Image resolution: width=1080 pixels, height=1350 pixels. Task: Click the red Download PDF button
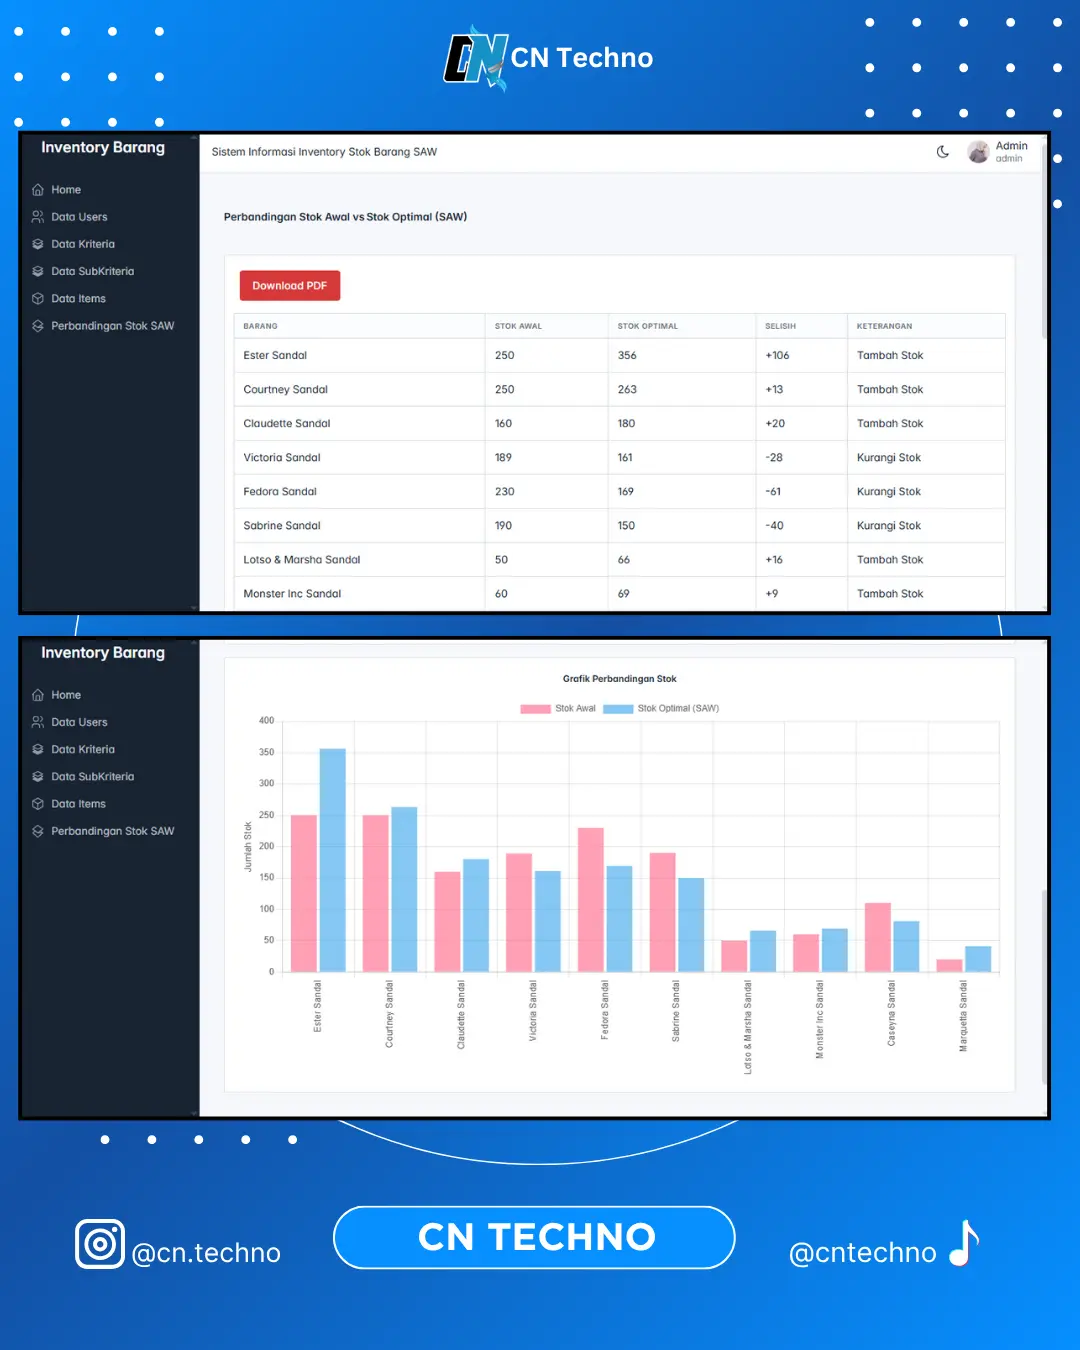point(290,286)
